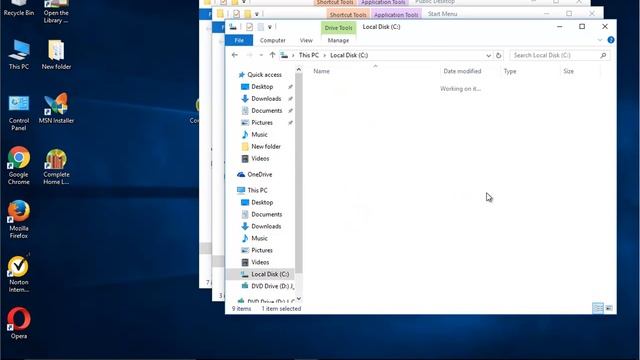Sort by the Name column header
640x360 pixels.
321,71
